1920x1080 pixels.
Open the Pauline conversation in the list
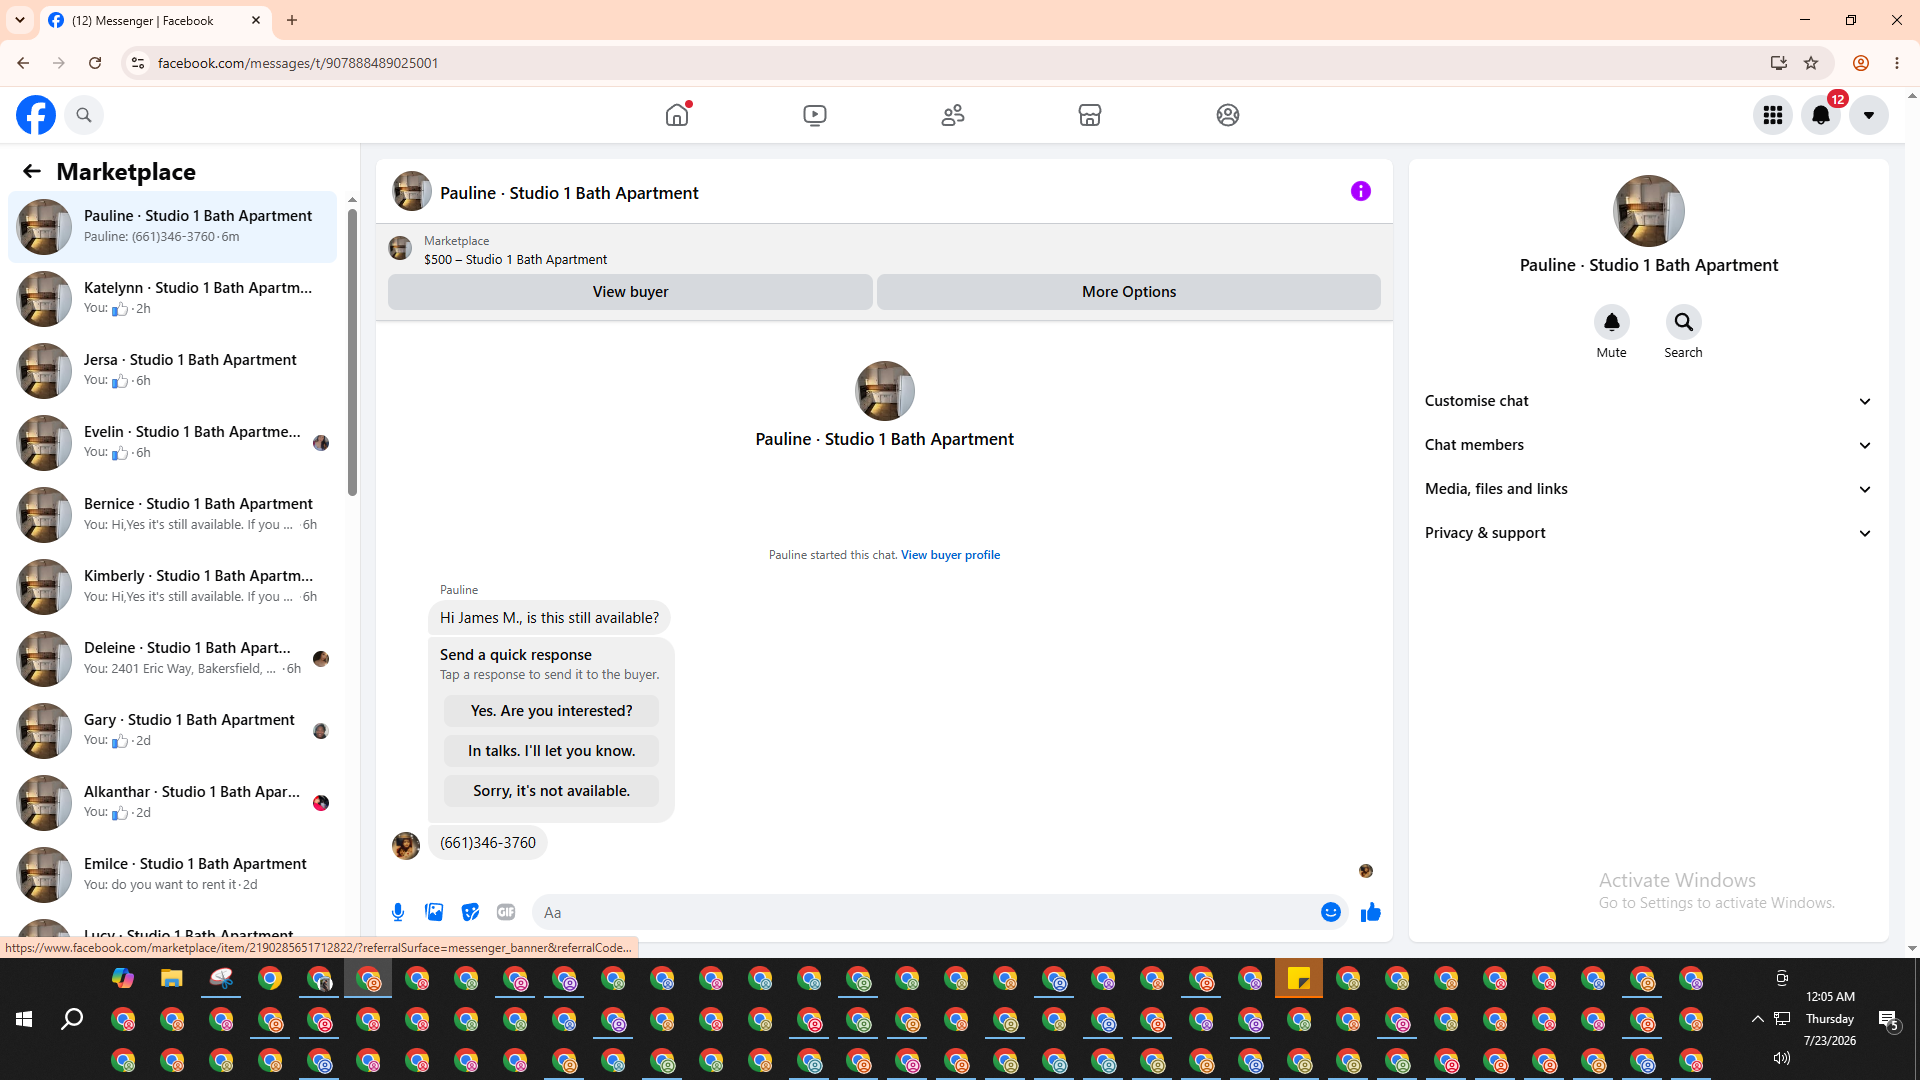tap(172, 227)
